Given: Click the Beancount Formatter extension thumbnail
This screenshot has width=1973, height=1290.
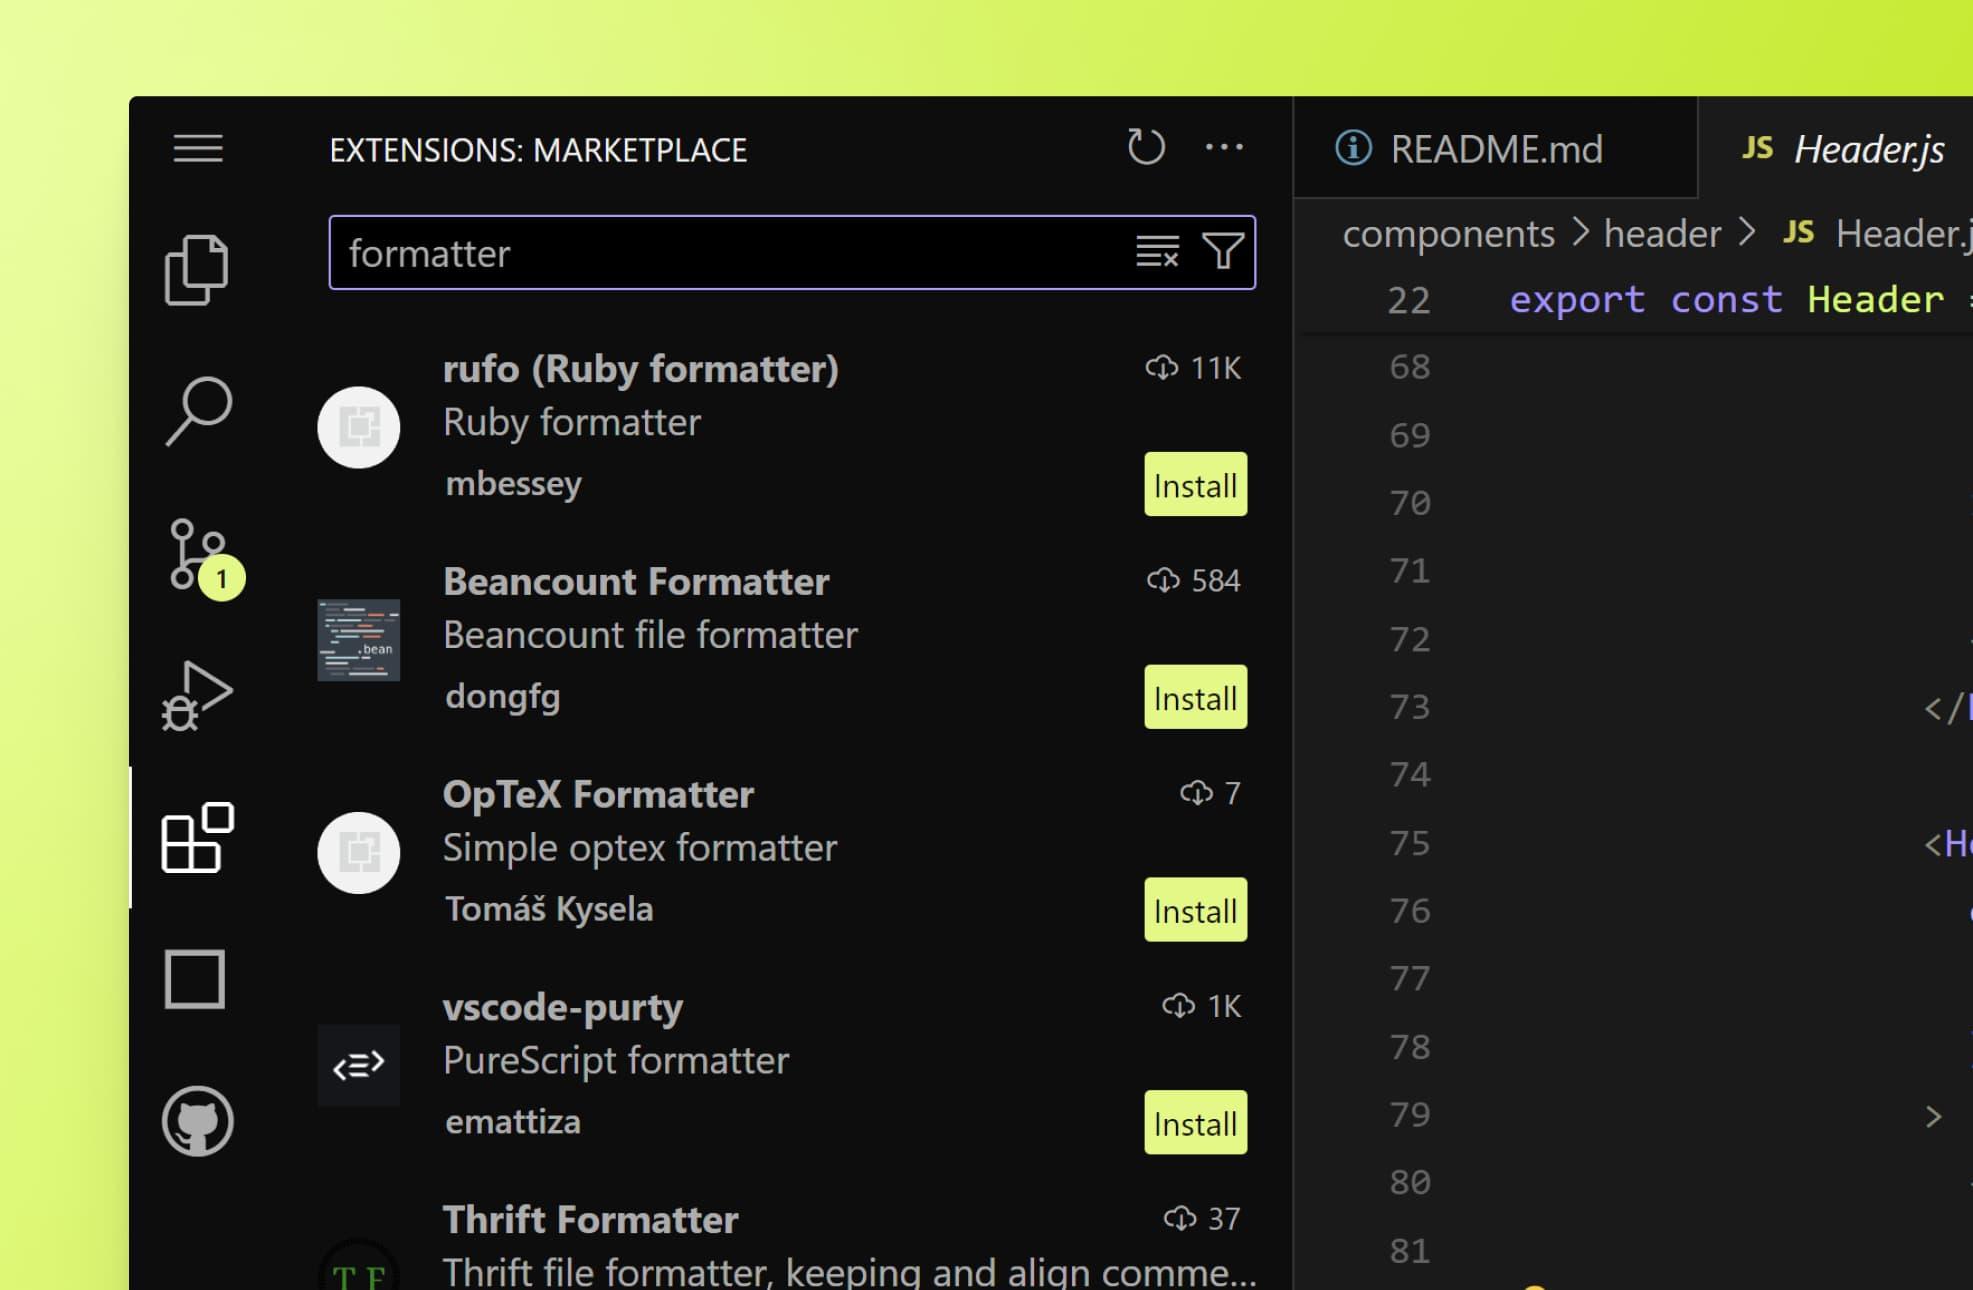Looking at the screenshot, I should pyautogui.click(x=358, y=640).
